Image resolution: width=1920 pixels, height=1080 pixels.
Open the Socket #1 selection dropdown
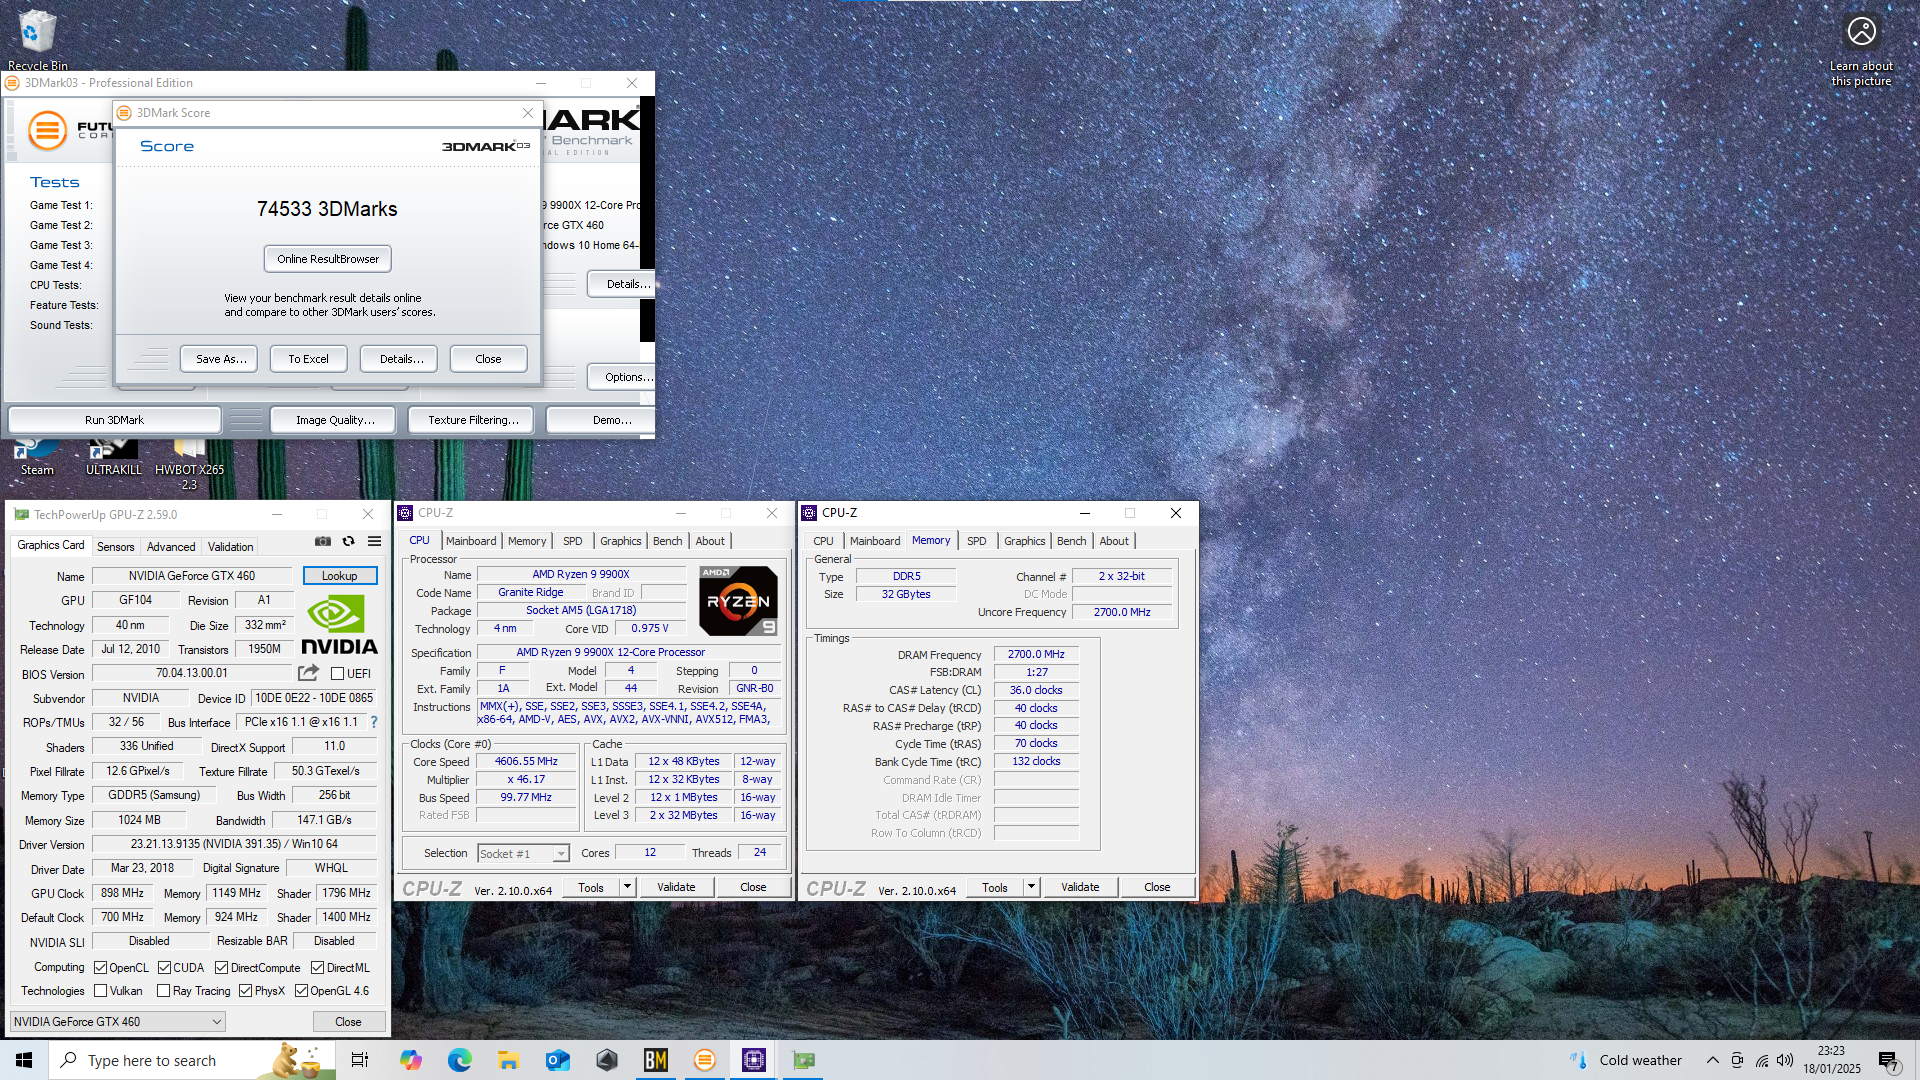523,853
